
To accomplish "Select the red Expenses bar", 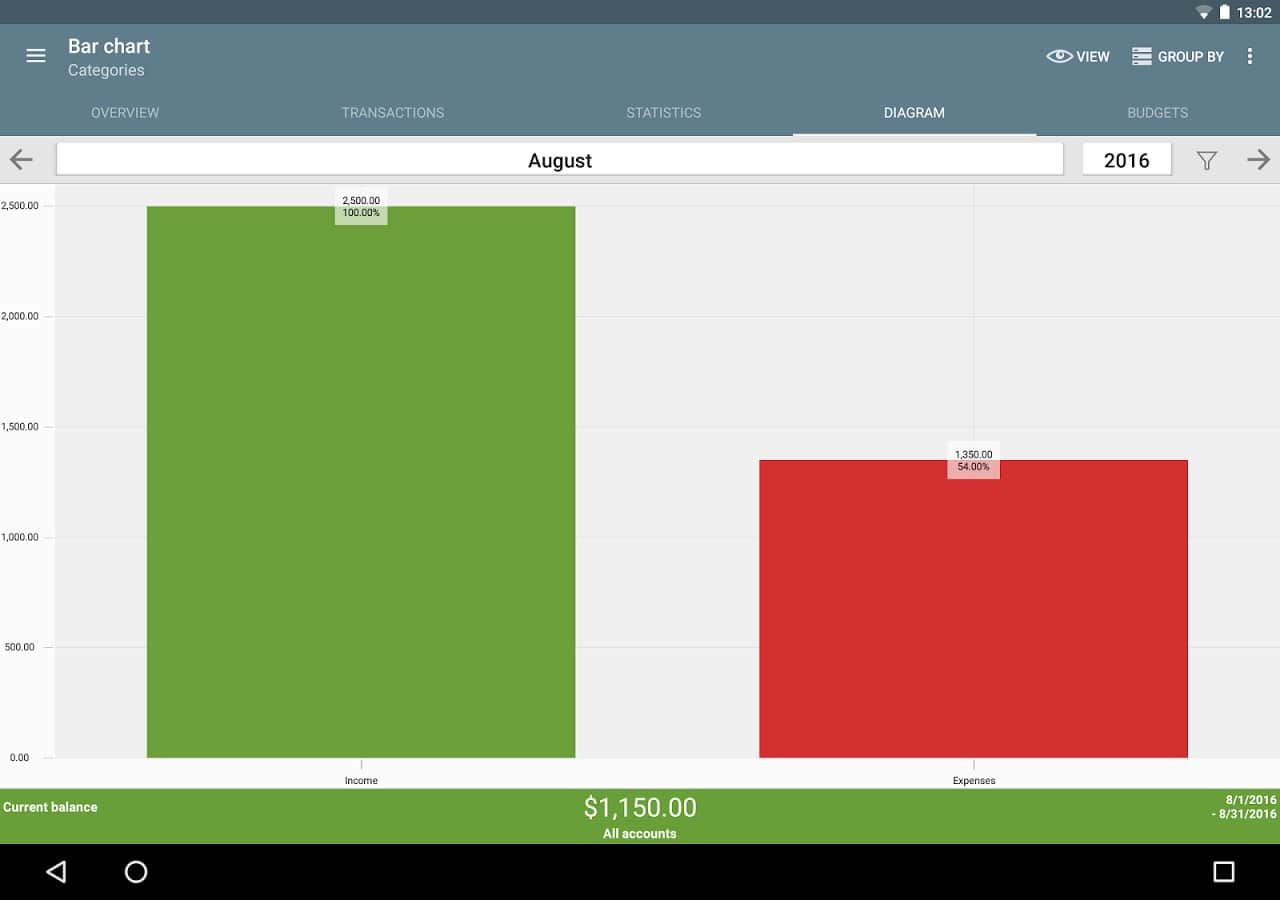I will 973,610.
